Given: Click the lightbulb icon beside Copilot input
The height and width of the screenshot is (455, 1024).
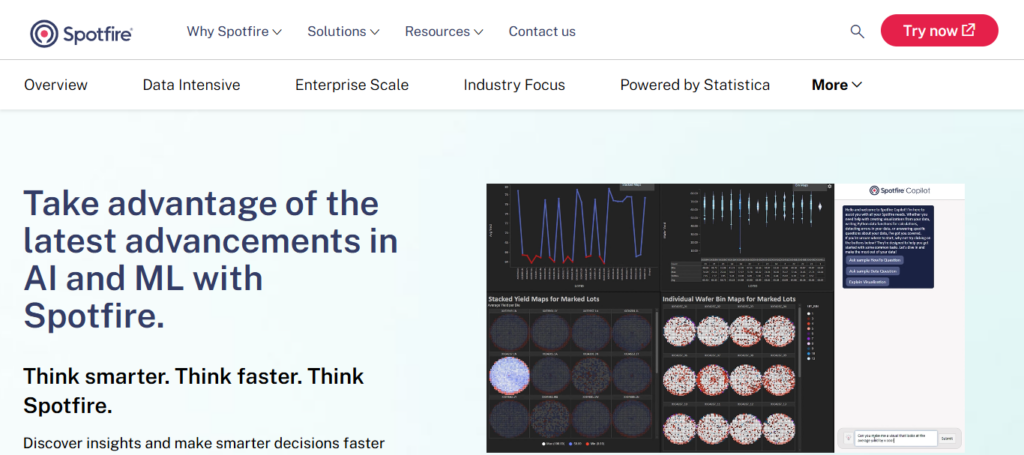Looking at the screenshot, I should [x=848, y=438].
